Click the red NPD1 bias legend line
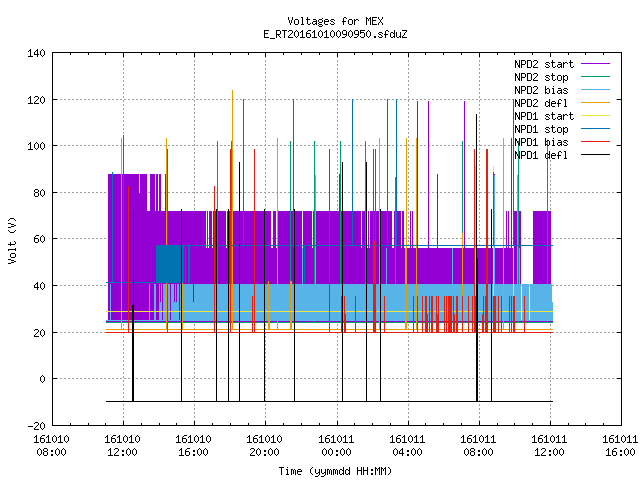Viewport: 640px width, 480px height. click(x=595, y=142)
